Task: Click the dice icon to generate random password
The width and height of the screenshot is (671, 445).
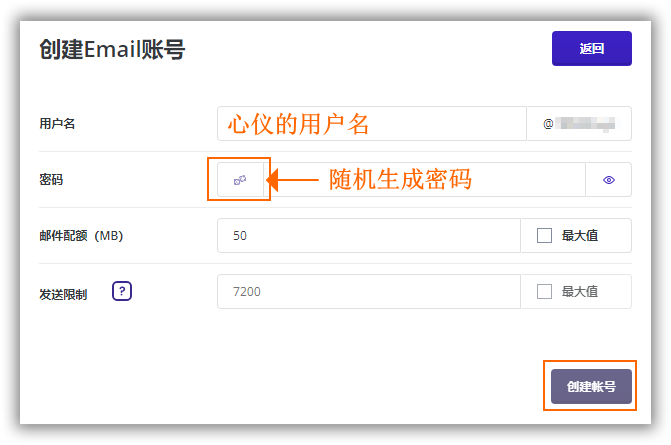Action: tap(240, 180)
